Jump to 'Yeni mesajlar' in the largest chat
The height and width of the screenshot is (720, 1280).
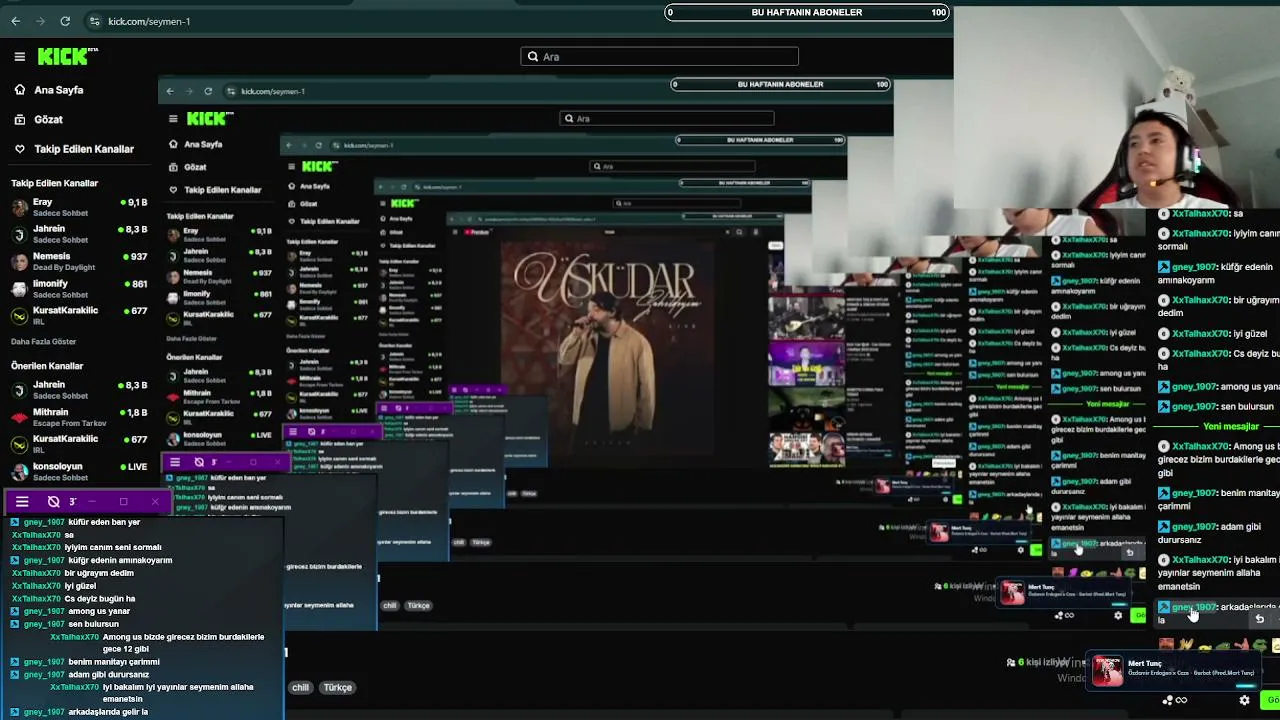pyautogui.click(x=1230, y=427)
